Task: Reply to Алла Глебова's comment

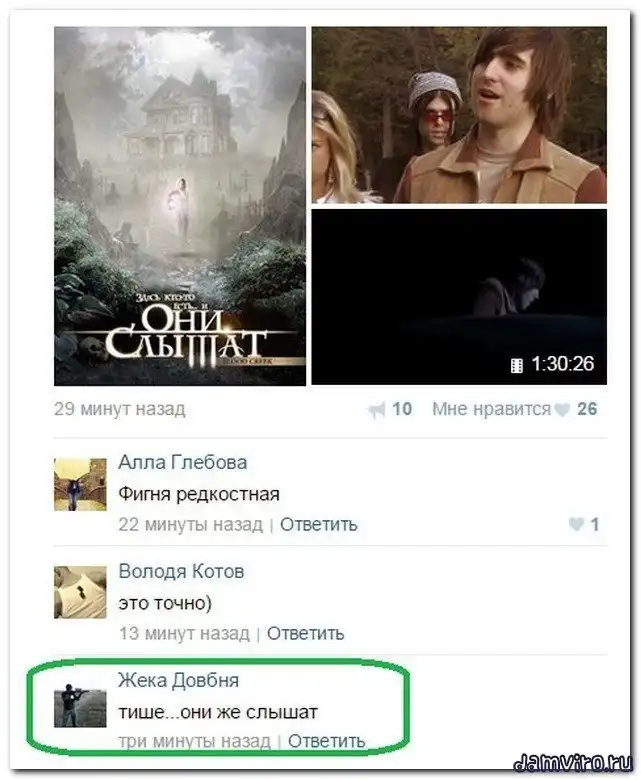Action: [319, 524]
